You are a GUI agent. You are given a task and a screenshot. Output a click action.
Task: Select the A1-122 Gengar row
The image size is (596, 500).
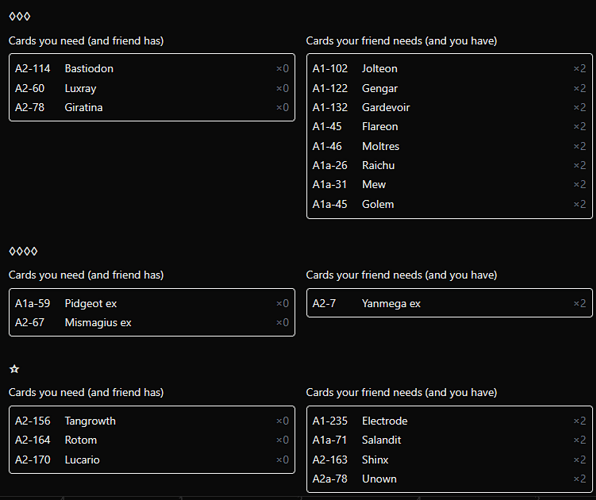pyautogui.click(x=449, y=88)
